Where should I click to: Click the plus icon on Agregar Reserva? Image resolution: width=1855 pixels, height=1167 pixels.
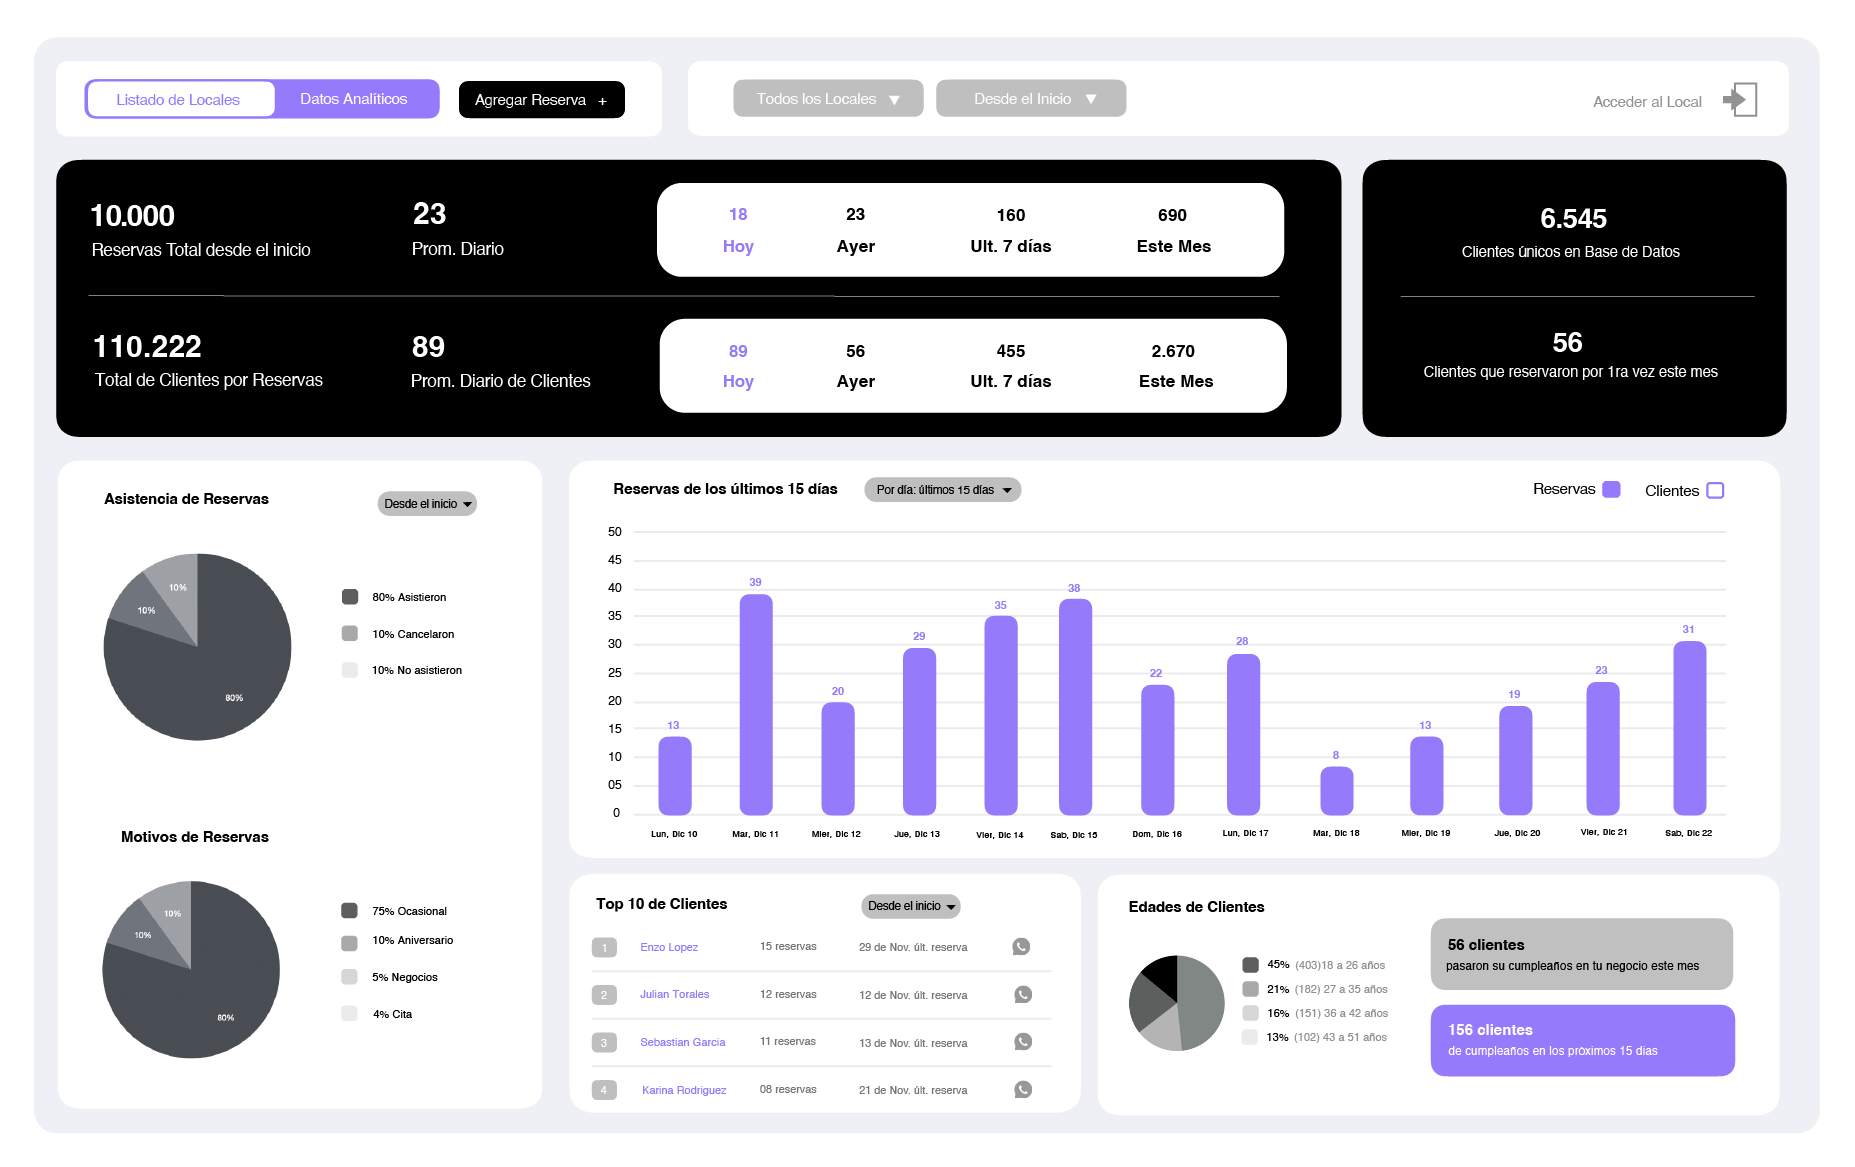pos(602,101)
